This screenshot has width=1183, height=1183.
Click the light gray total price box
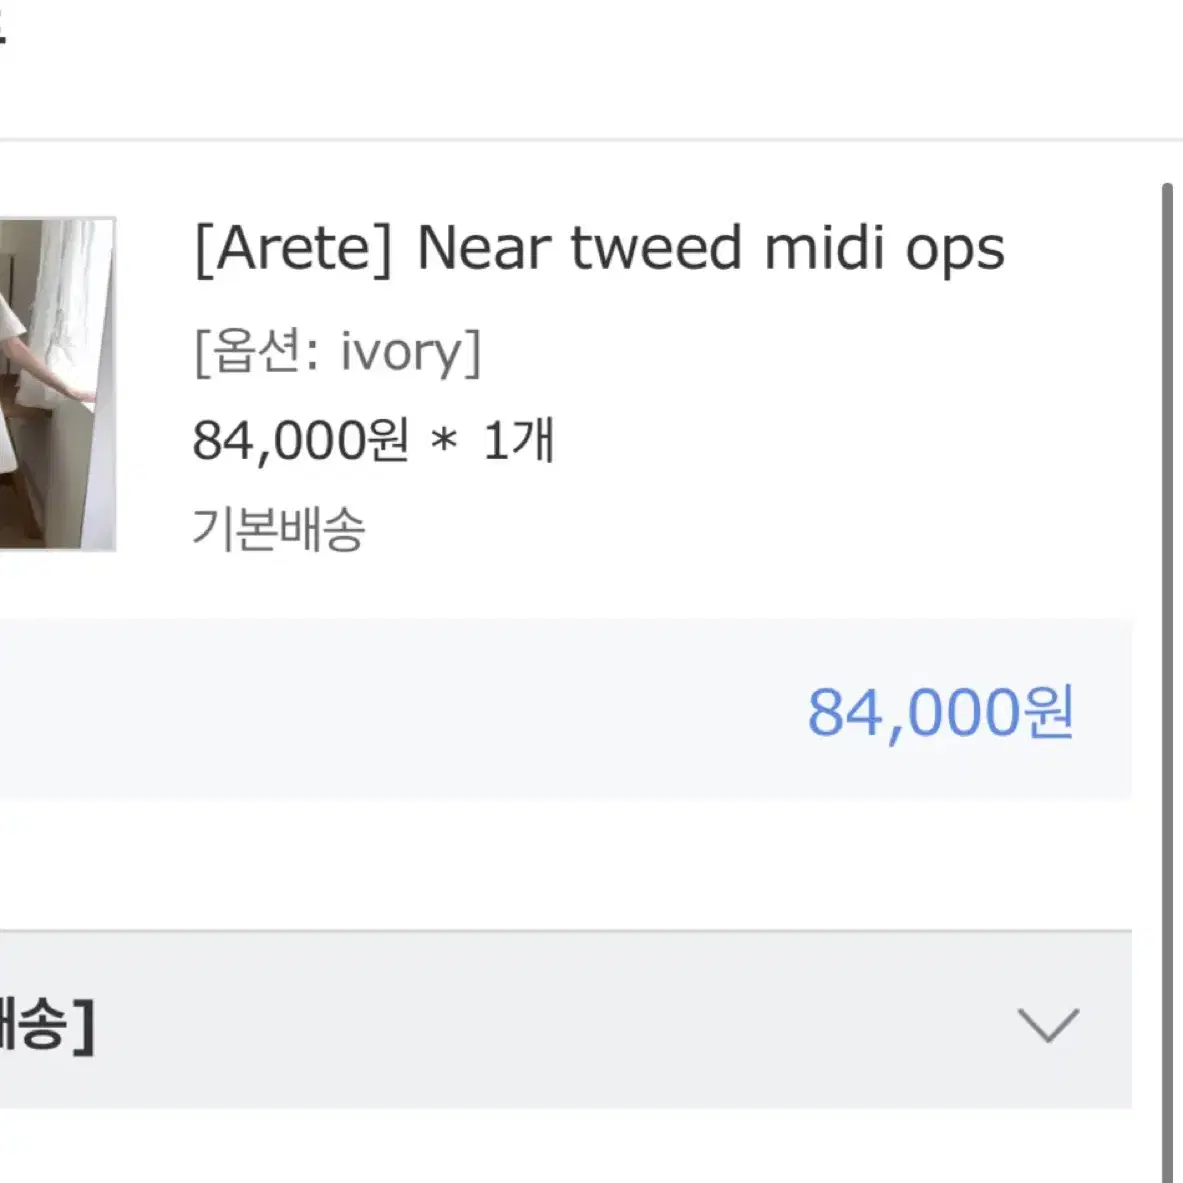pos(566,709)
